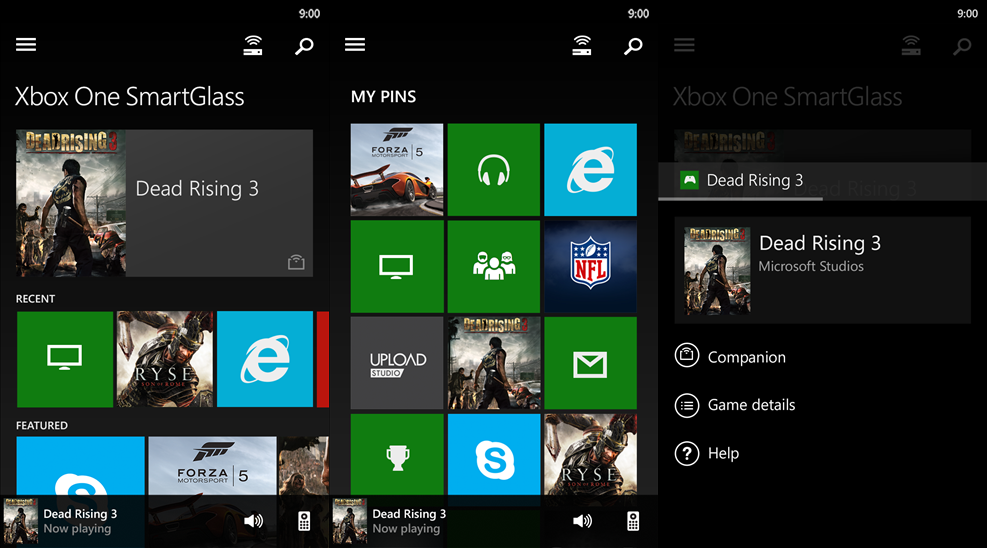The height and width of the screenshot is (548, 987).
Task: Open the achievements trophy pin
Action: click(x=397, y=454)
